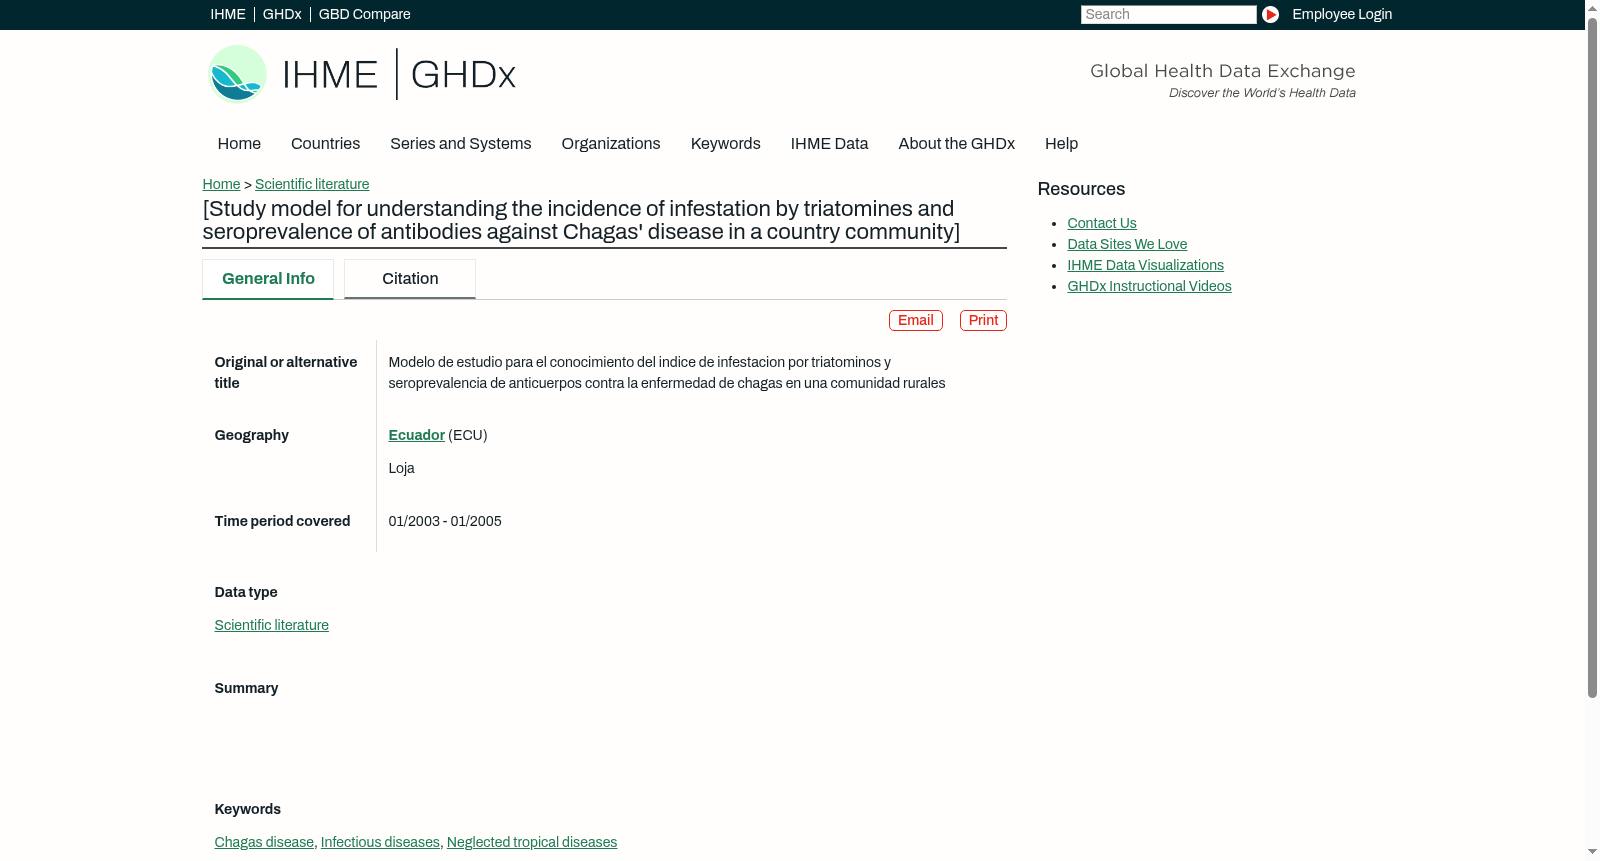Switch to the Citation tab
The width and height of the screenshot is (1600, 861).
click(x=410, y=279)
